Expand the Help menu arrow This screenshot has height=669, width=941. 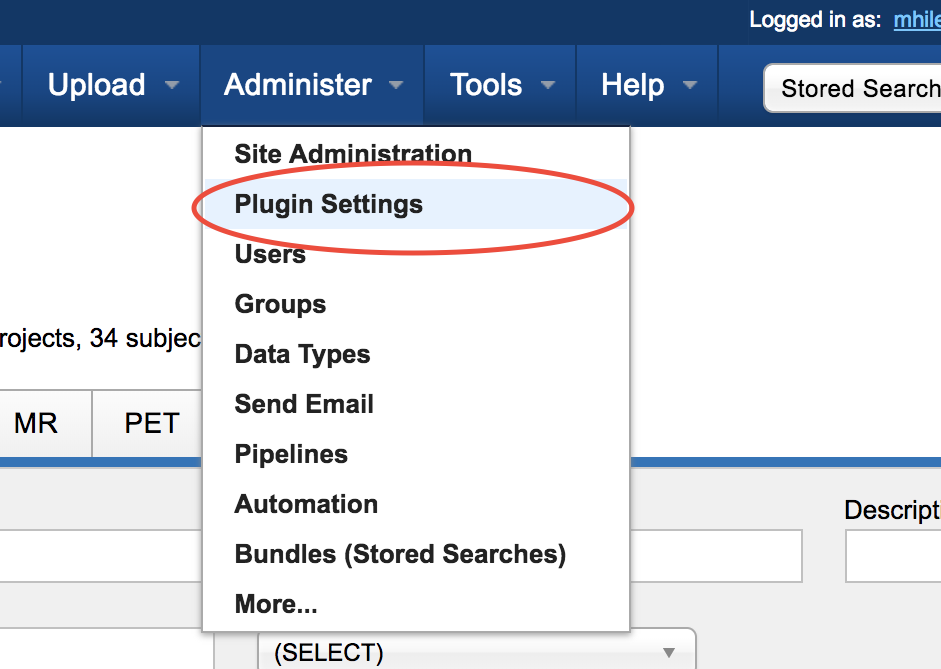tap(690, 86)
